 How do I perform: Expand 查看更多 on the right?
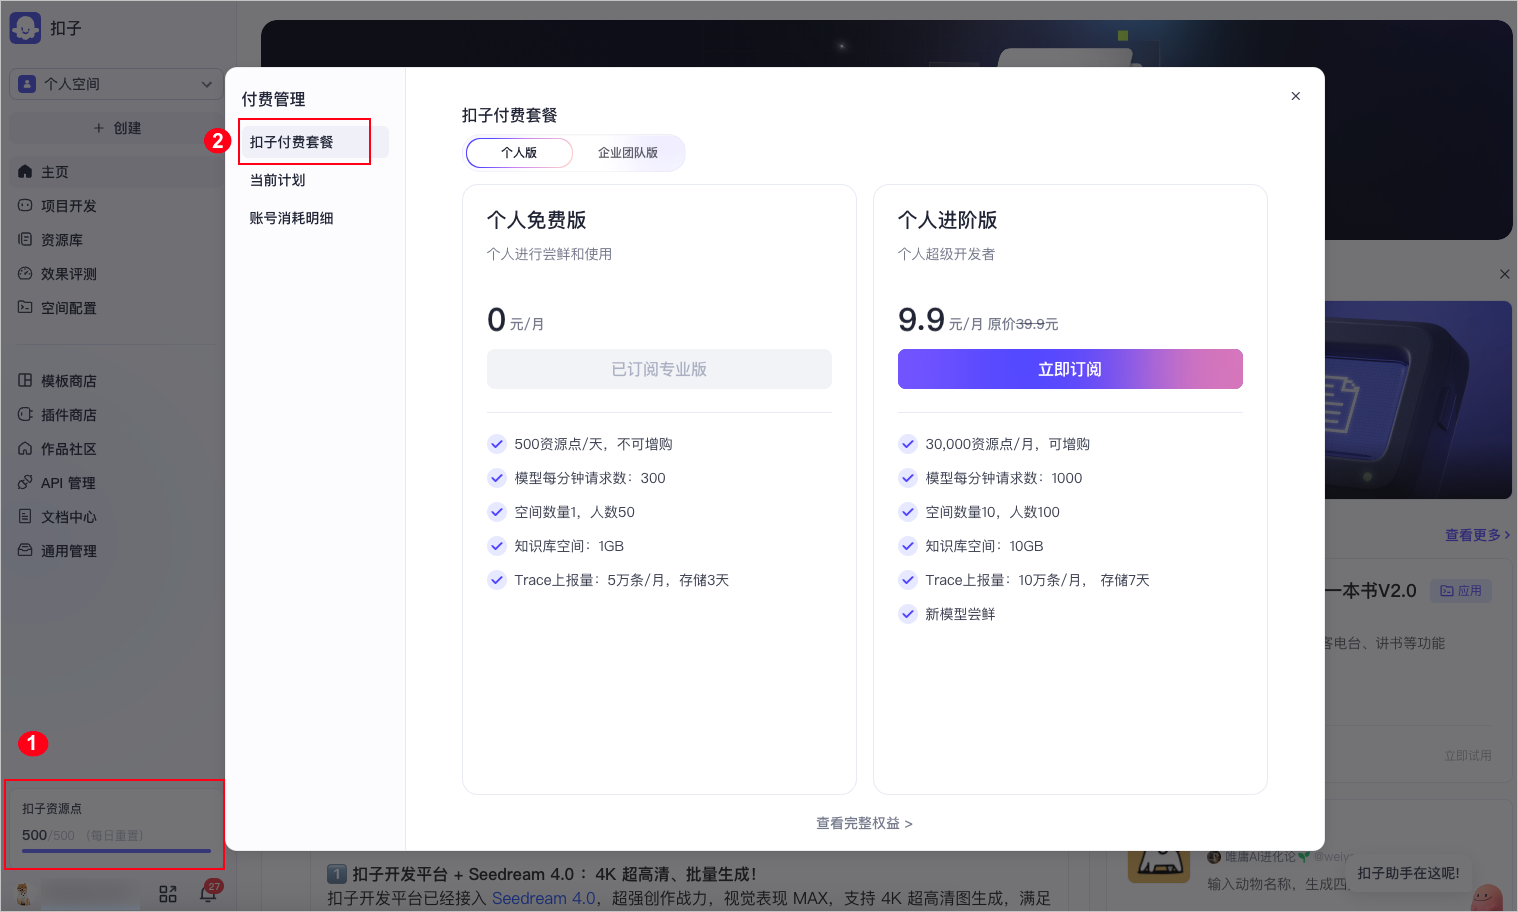tap(1476, 535)
